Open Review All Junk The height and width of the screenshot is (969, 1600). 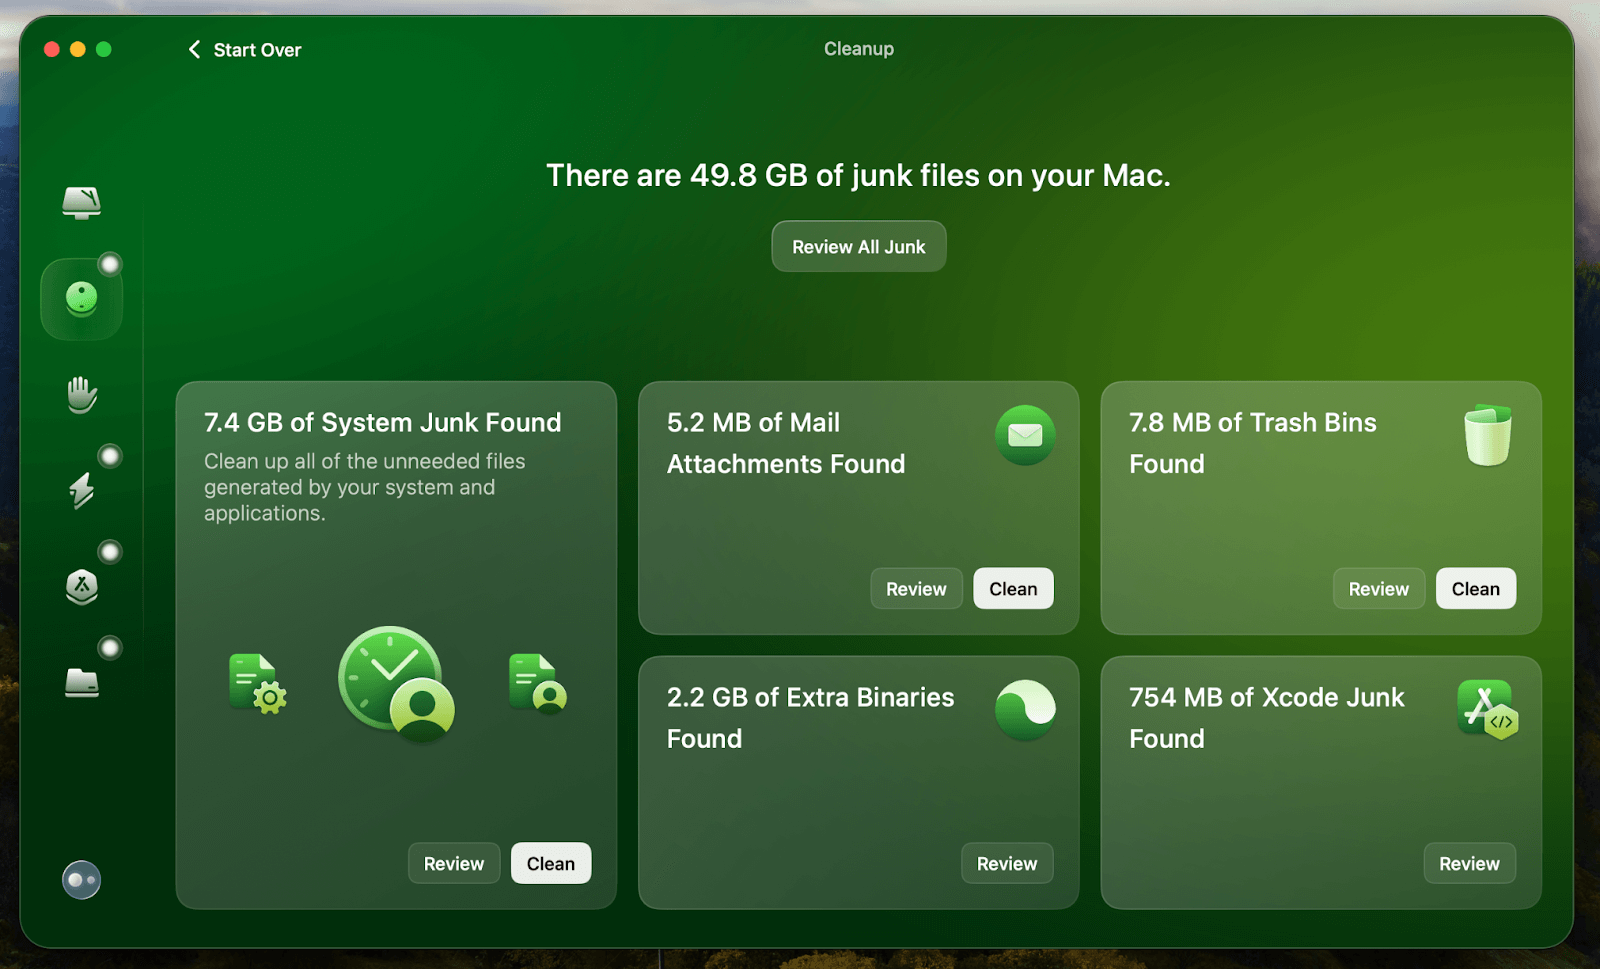point(858,246)
